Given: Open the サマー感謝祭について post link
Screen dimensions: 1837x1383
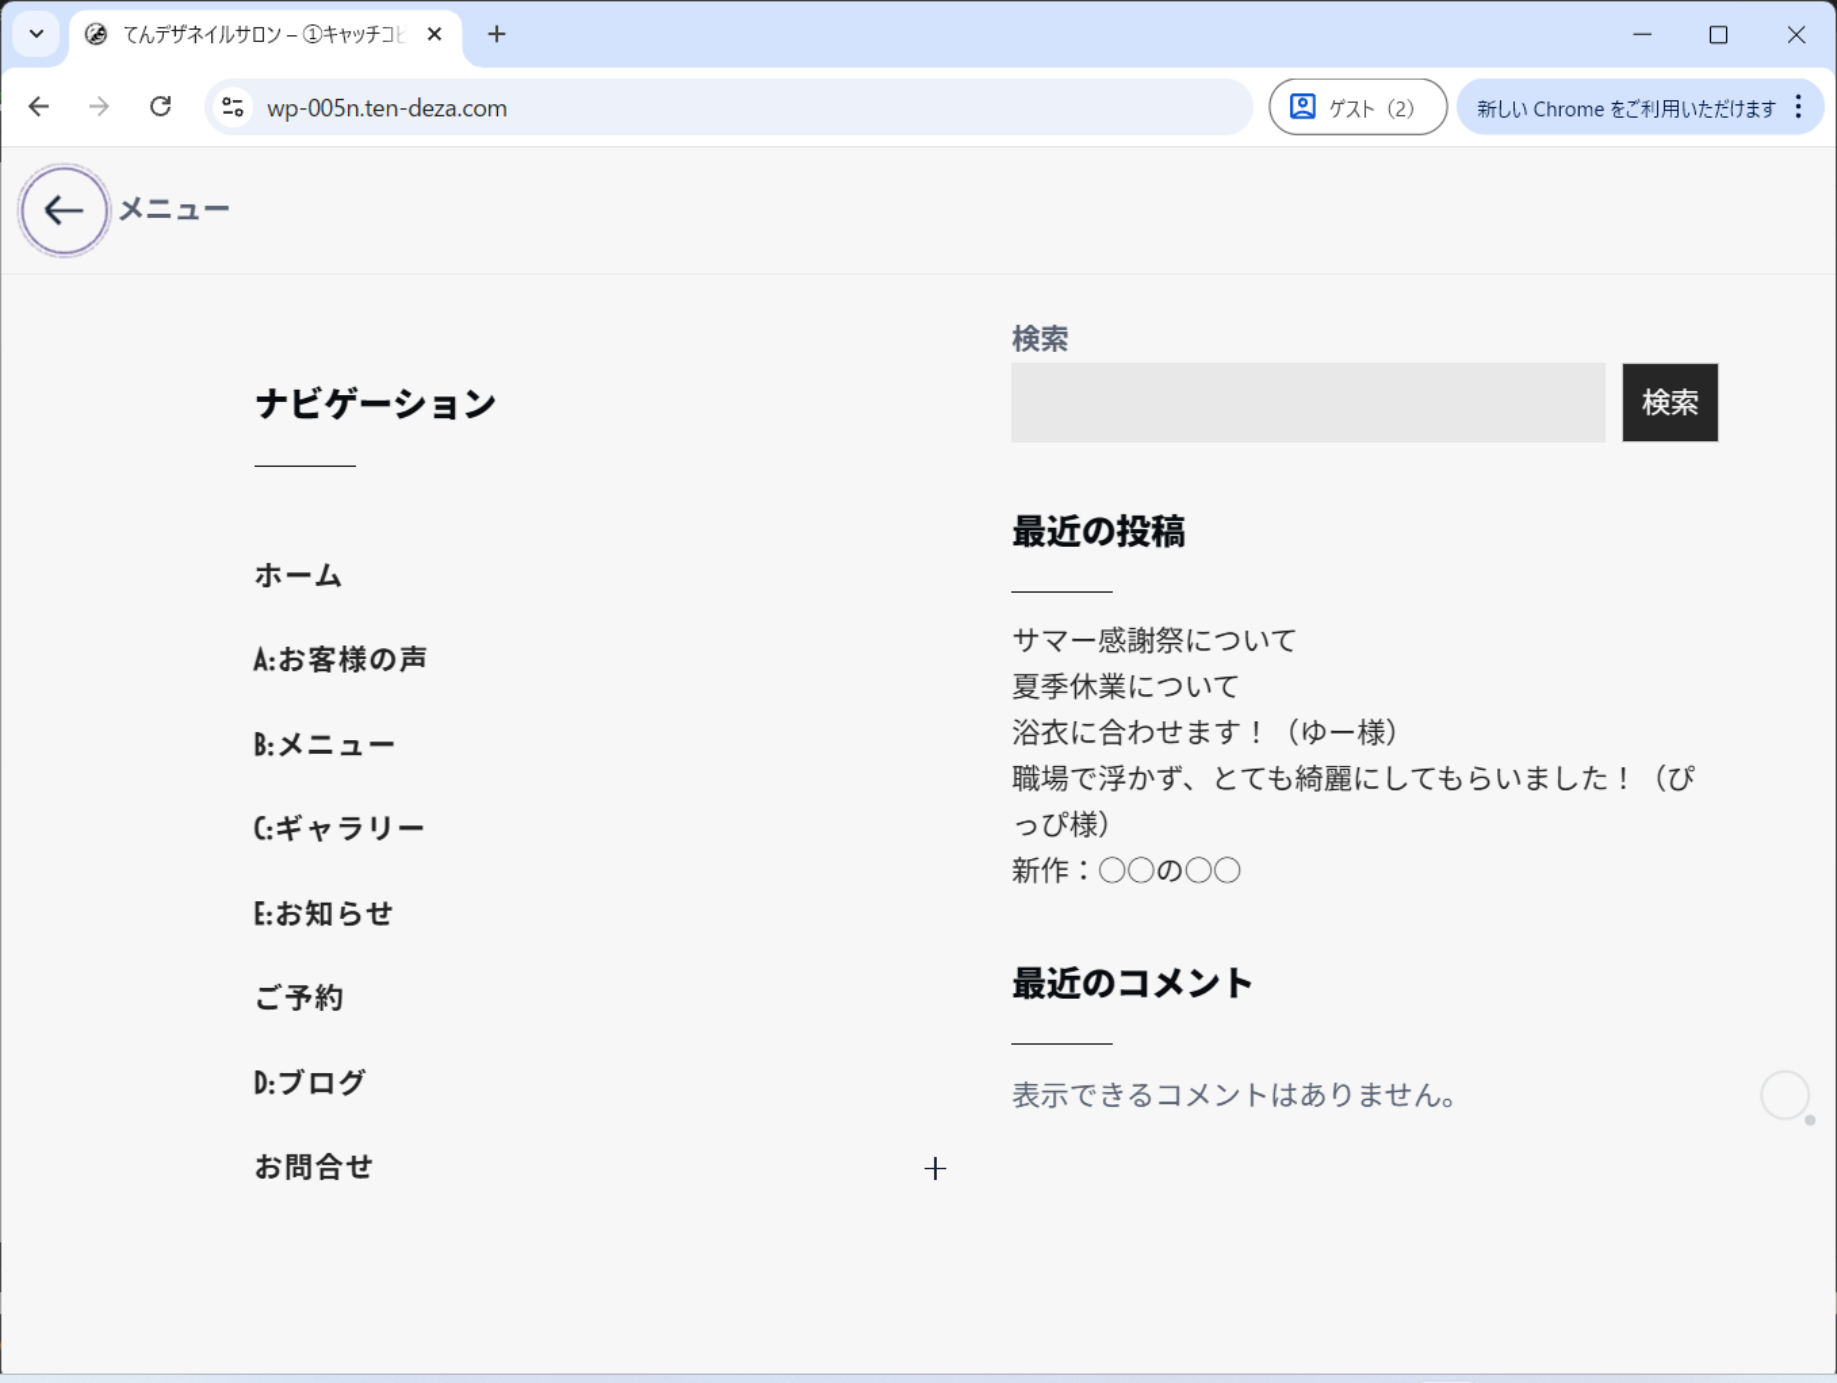Looking at the screenshot, I should (1154, 640).
